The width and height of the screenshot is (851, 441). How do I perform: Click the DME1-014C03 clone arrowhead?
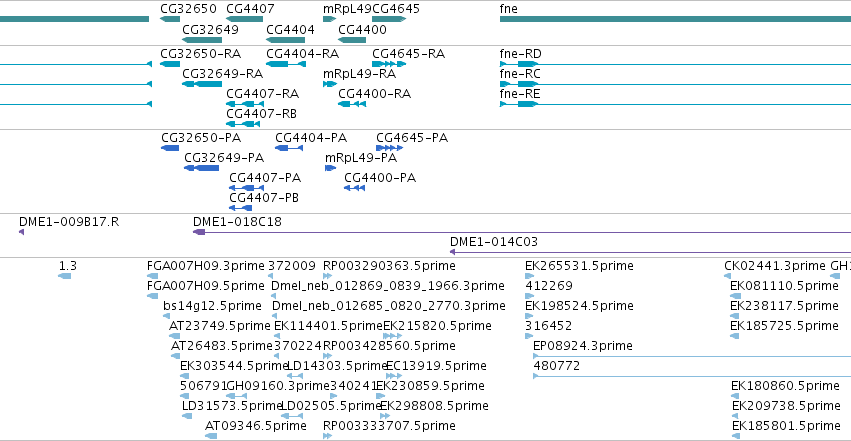click(x=453, y=252)
